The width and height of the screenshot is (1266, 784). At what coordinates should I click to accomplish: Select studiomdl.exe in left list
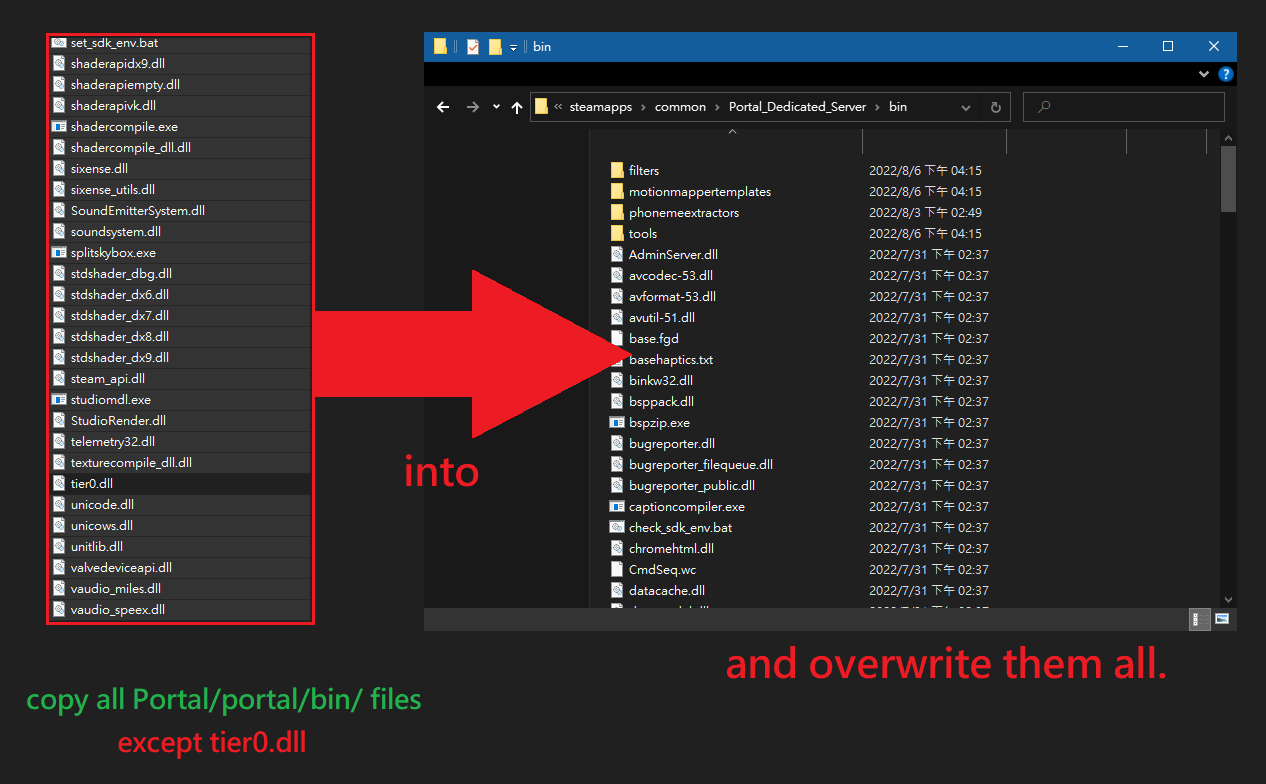180,399
